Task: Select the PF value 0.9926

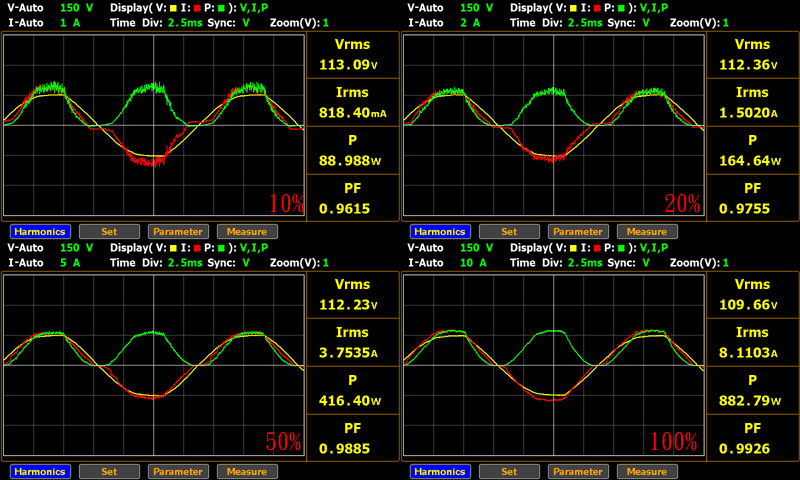Action: (744, 448)
